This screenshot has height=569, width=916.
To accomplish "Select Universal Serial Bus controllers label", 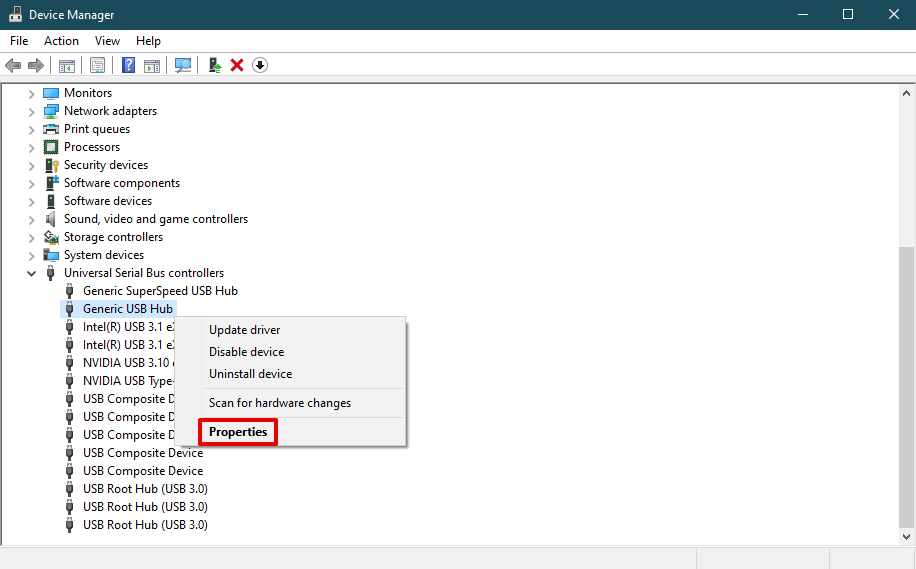I will [x=144, y=273].
